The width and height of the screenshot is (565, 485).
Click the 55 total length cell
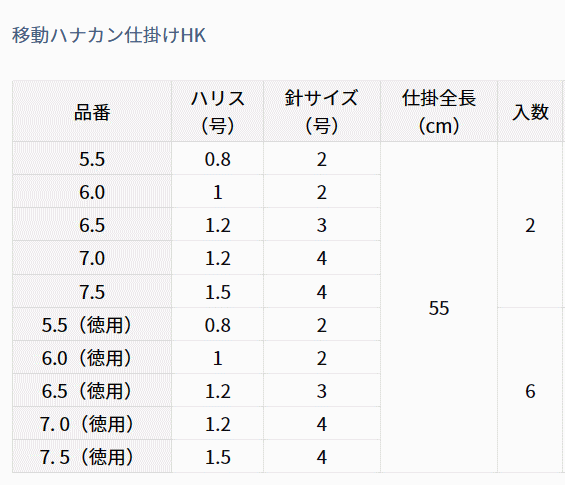[x=439, y=307]
